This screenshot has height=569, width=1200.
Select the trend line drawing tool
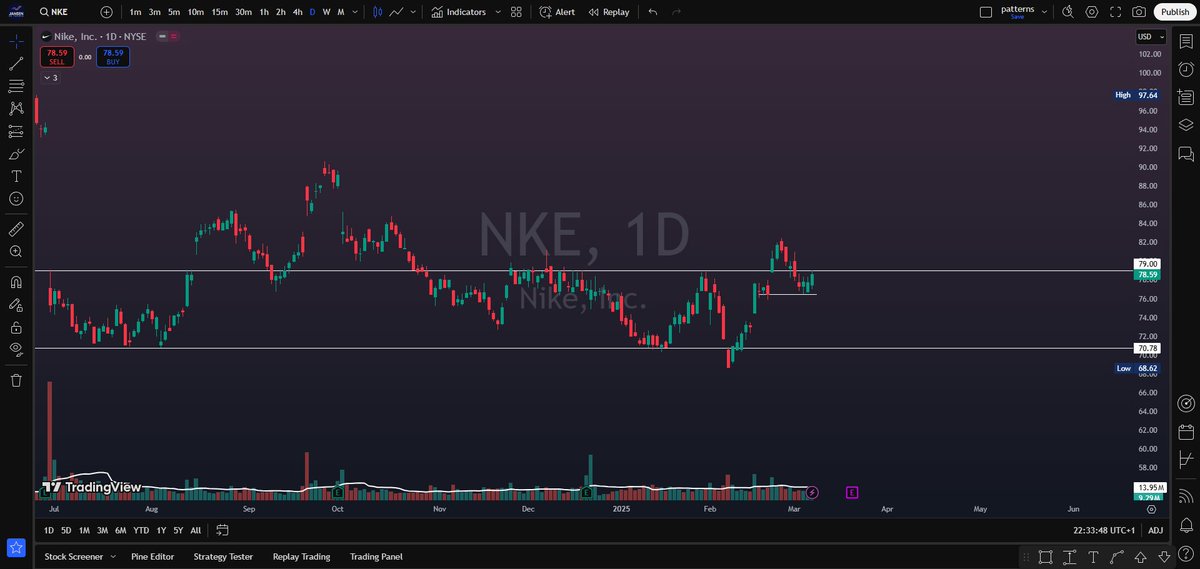(16, 64)
